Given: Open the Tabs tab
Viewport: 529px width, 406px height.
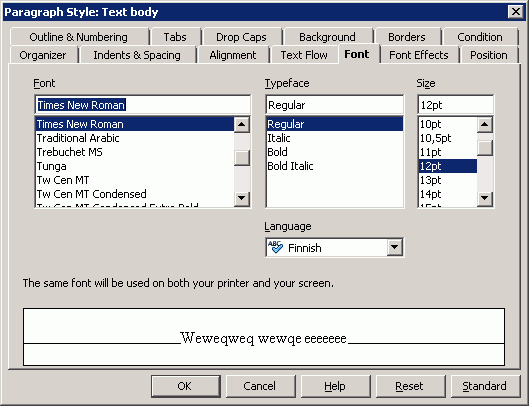Looking at the screenshot, I should [x=175, y=37].
